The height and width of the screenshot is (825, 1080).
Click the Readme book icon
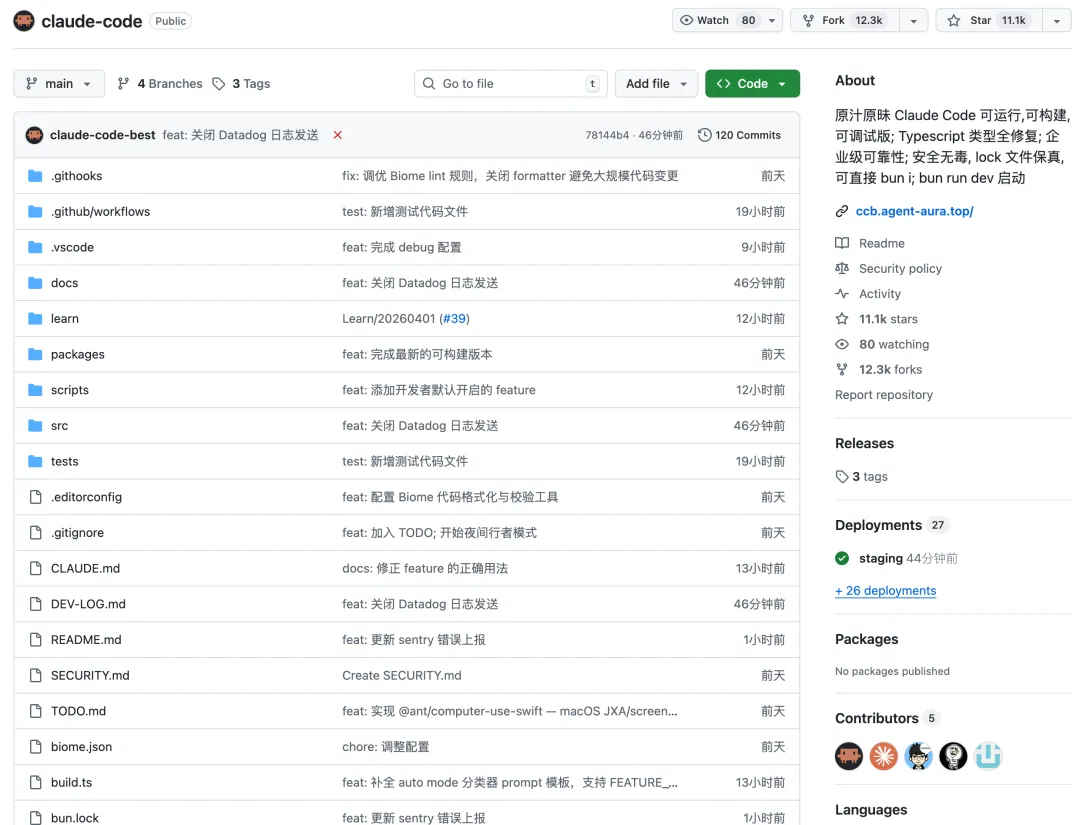[x=842, y=243]
